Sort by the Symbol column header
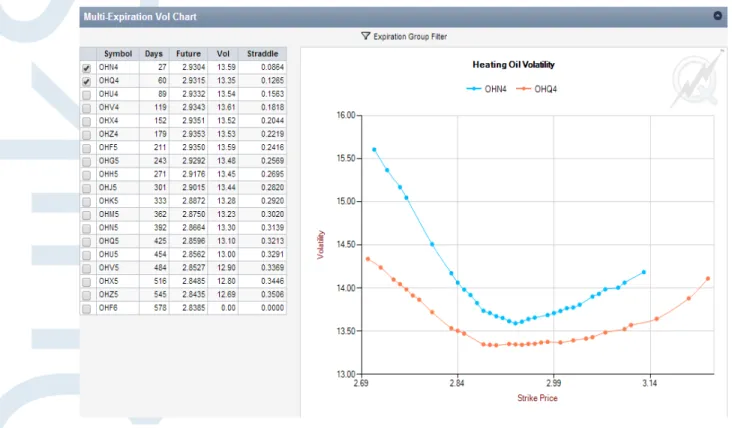Screen dimensions: 732x428 coord(118,54)
